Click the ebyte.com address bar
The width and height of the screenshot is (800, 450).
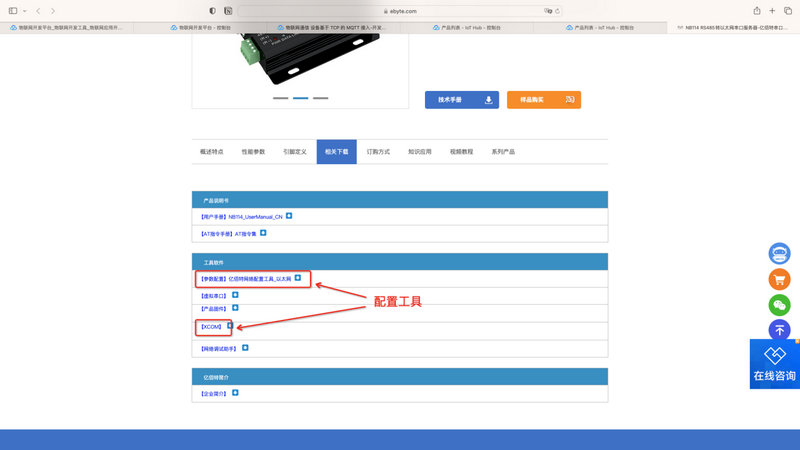coord(400,11)
